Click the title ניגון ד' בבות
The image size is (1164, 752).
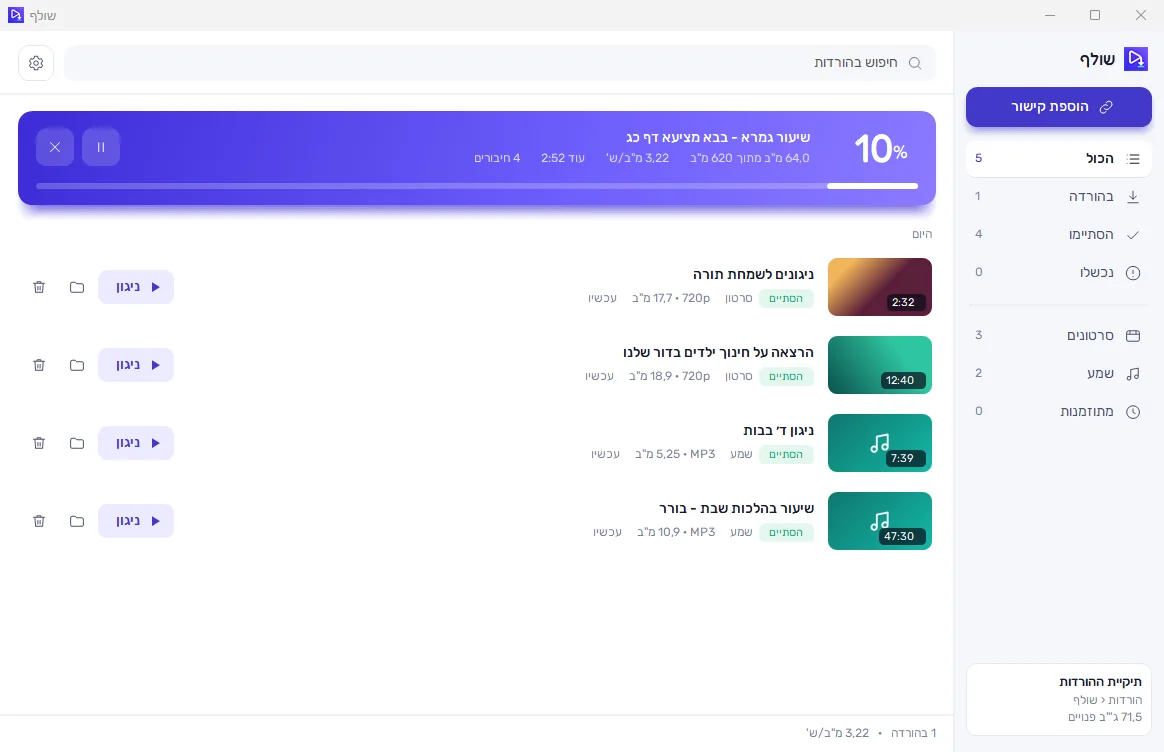point(778,431)
